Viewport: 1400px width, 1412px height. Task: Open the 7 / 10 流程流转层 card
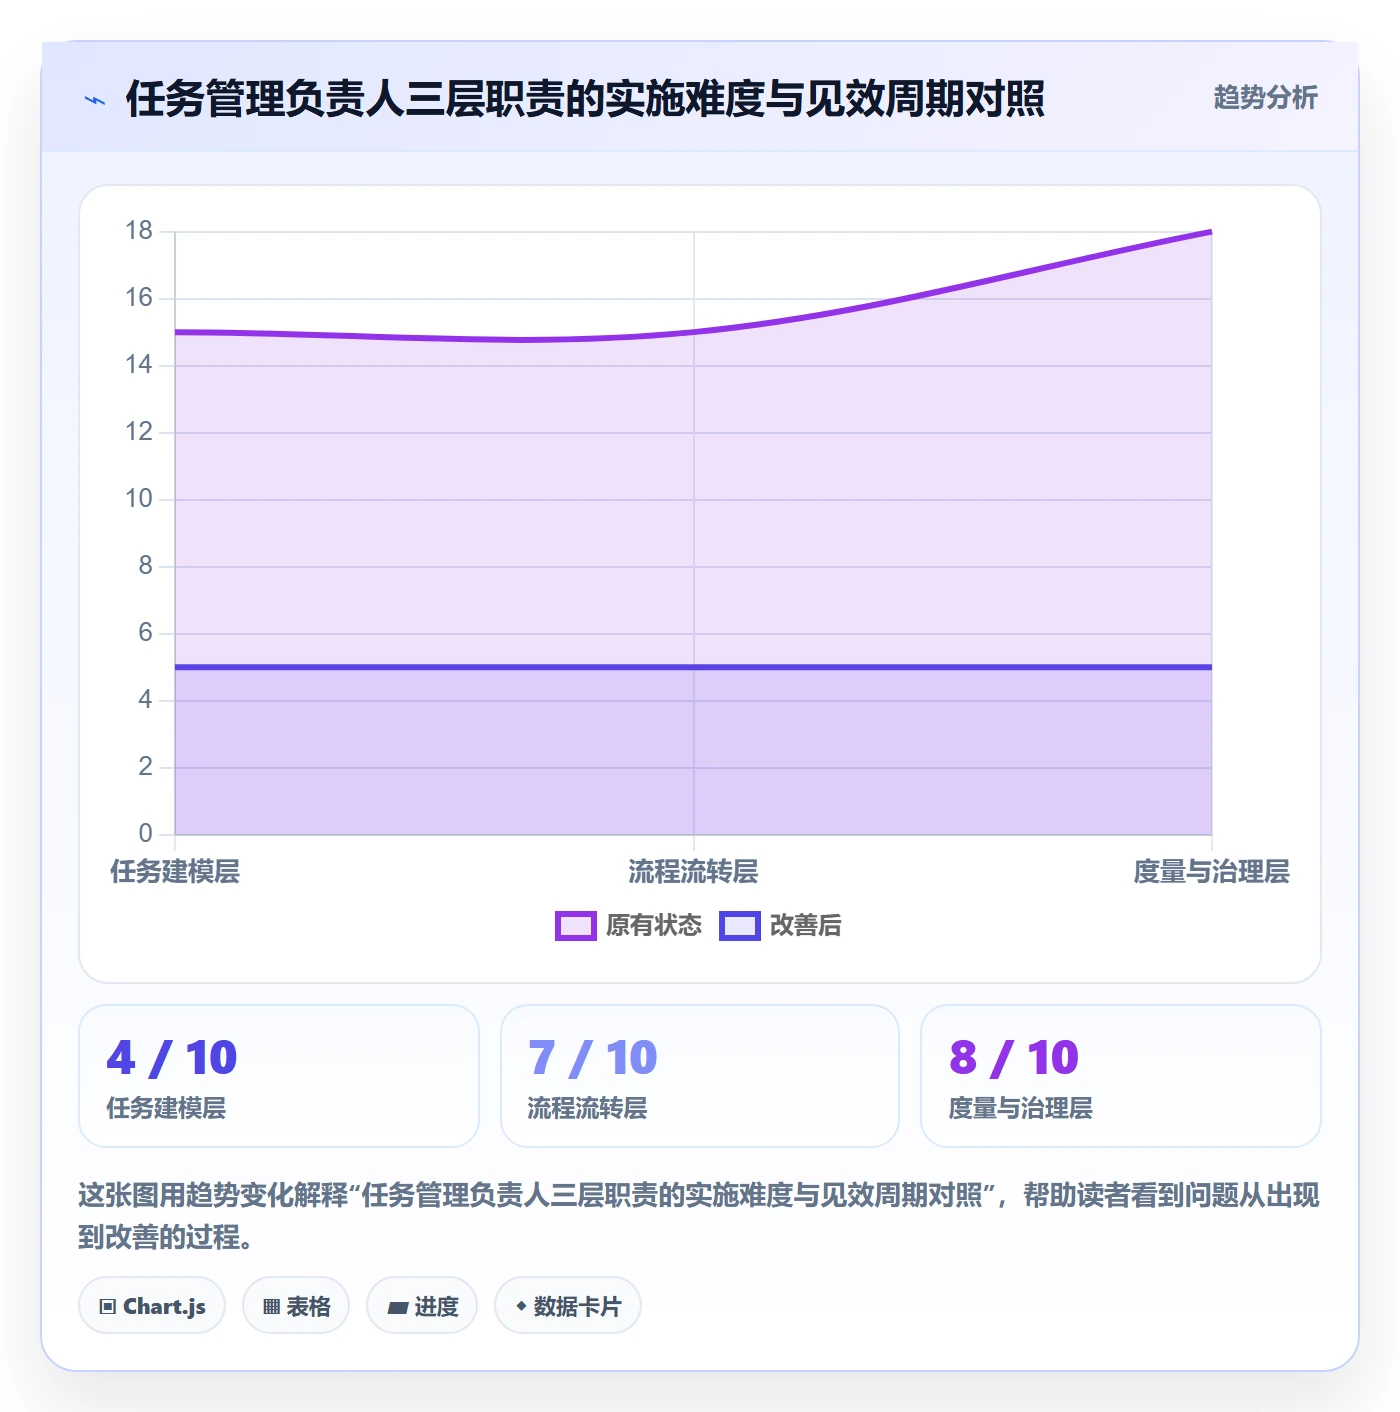coord(700,1076)
